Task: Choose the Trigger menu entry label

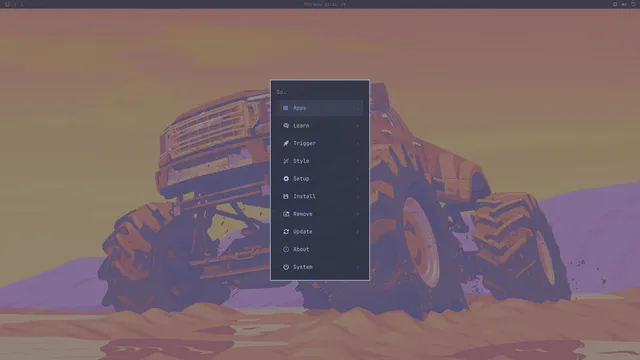Action: pyautogui.click(x=304, y=143)
